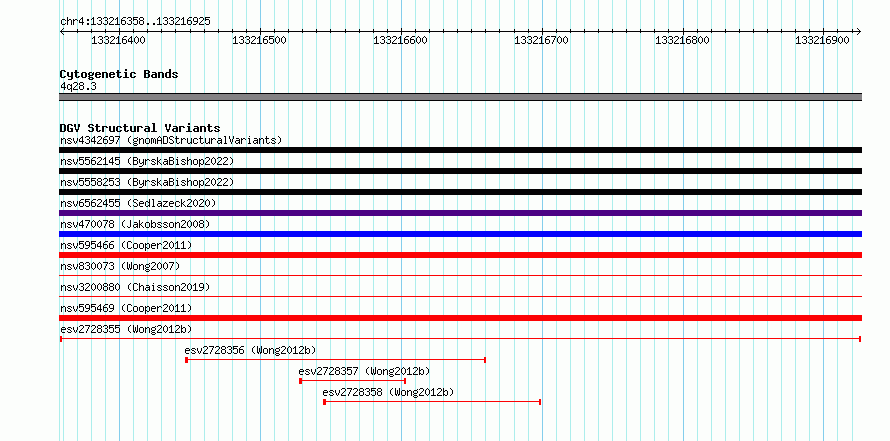Image resolution: width=890 pixels, height=441 pixels.
Task: Click the Cytogenetic Bands track title
Action: click(119, 74)
